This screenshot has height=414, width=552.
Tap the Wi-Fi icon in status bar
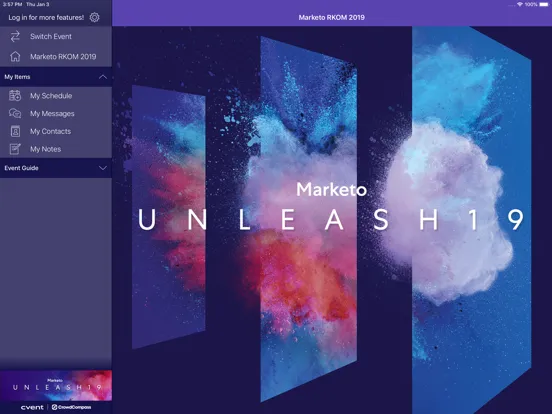tap(520, 4)
